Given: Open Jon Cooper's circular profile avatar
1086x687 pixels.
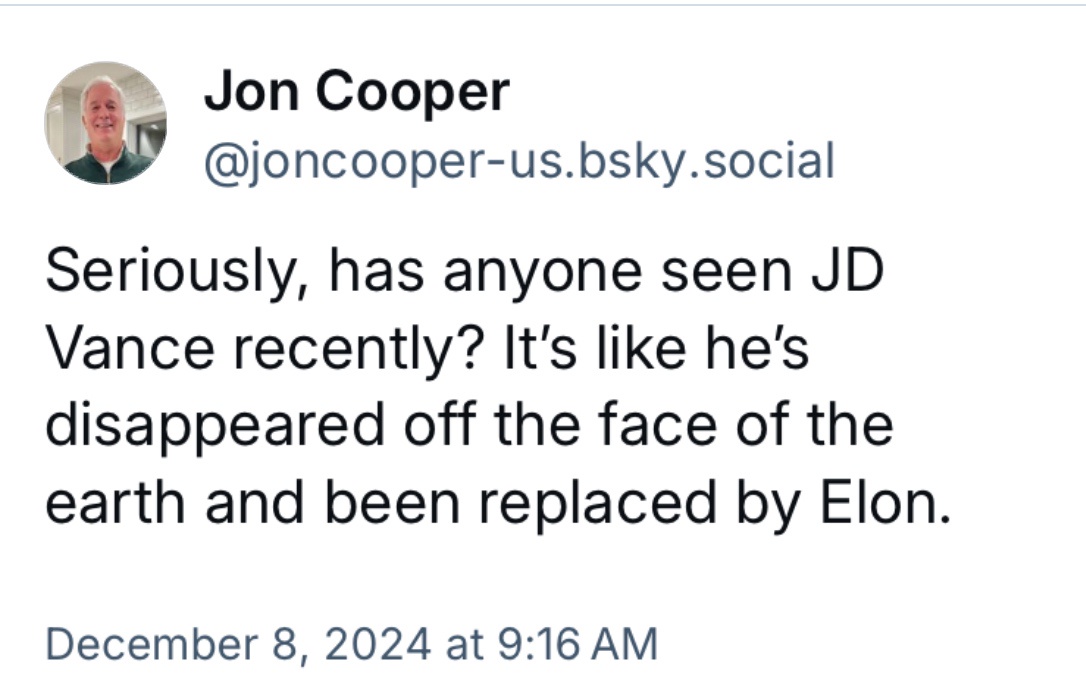Looking at the screenshot, I should click(x=105, y=123).
